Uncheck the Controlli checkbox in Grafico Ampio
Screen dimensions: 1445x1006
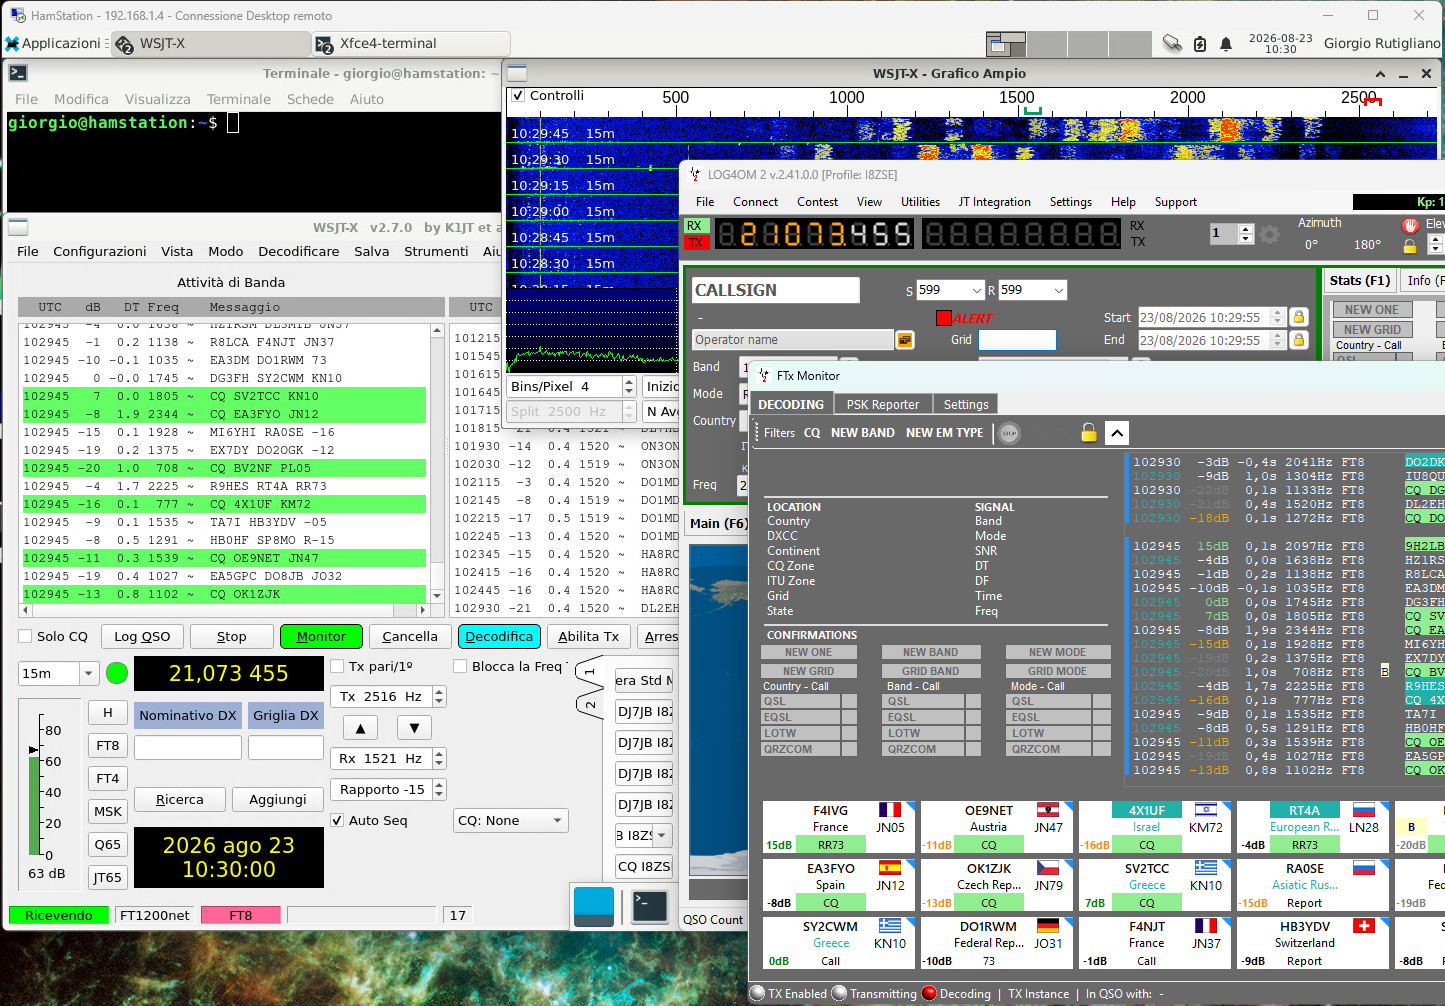(x=518, y=96)
